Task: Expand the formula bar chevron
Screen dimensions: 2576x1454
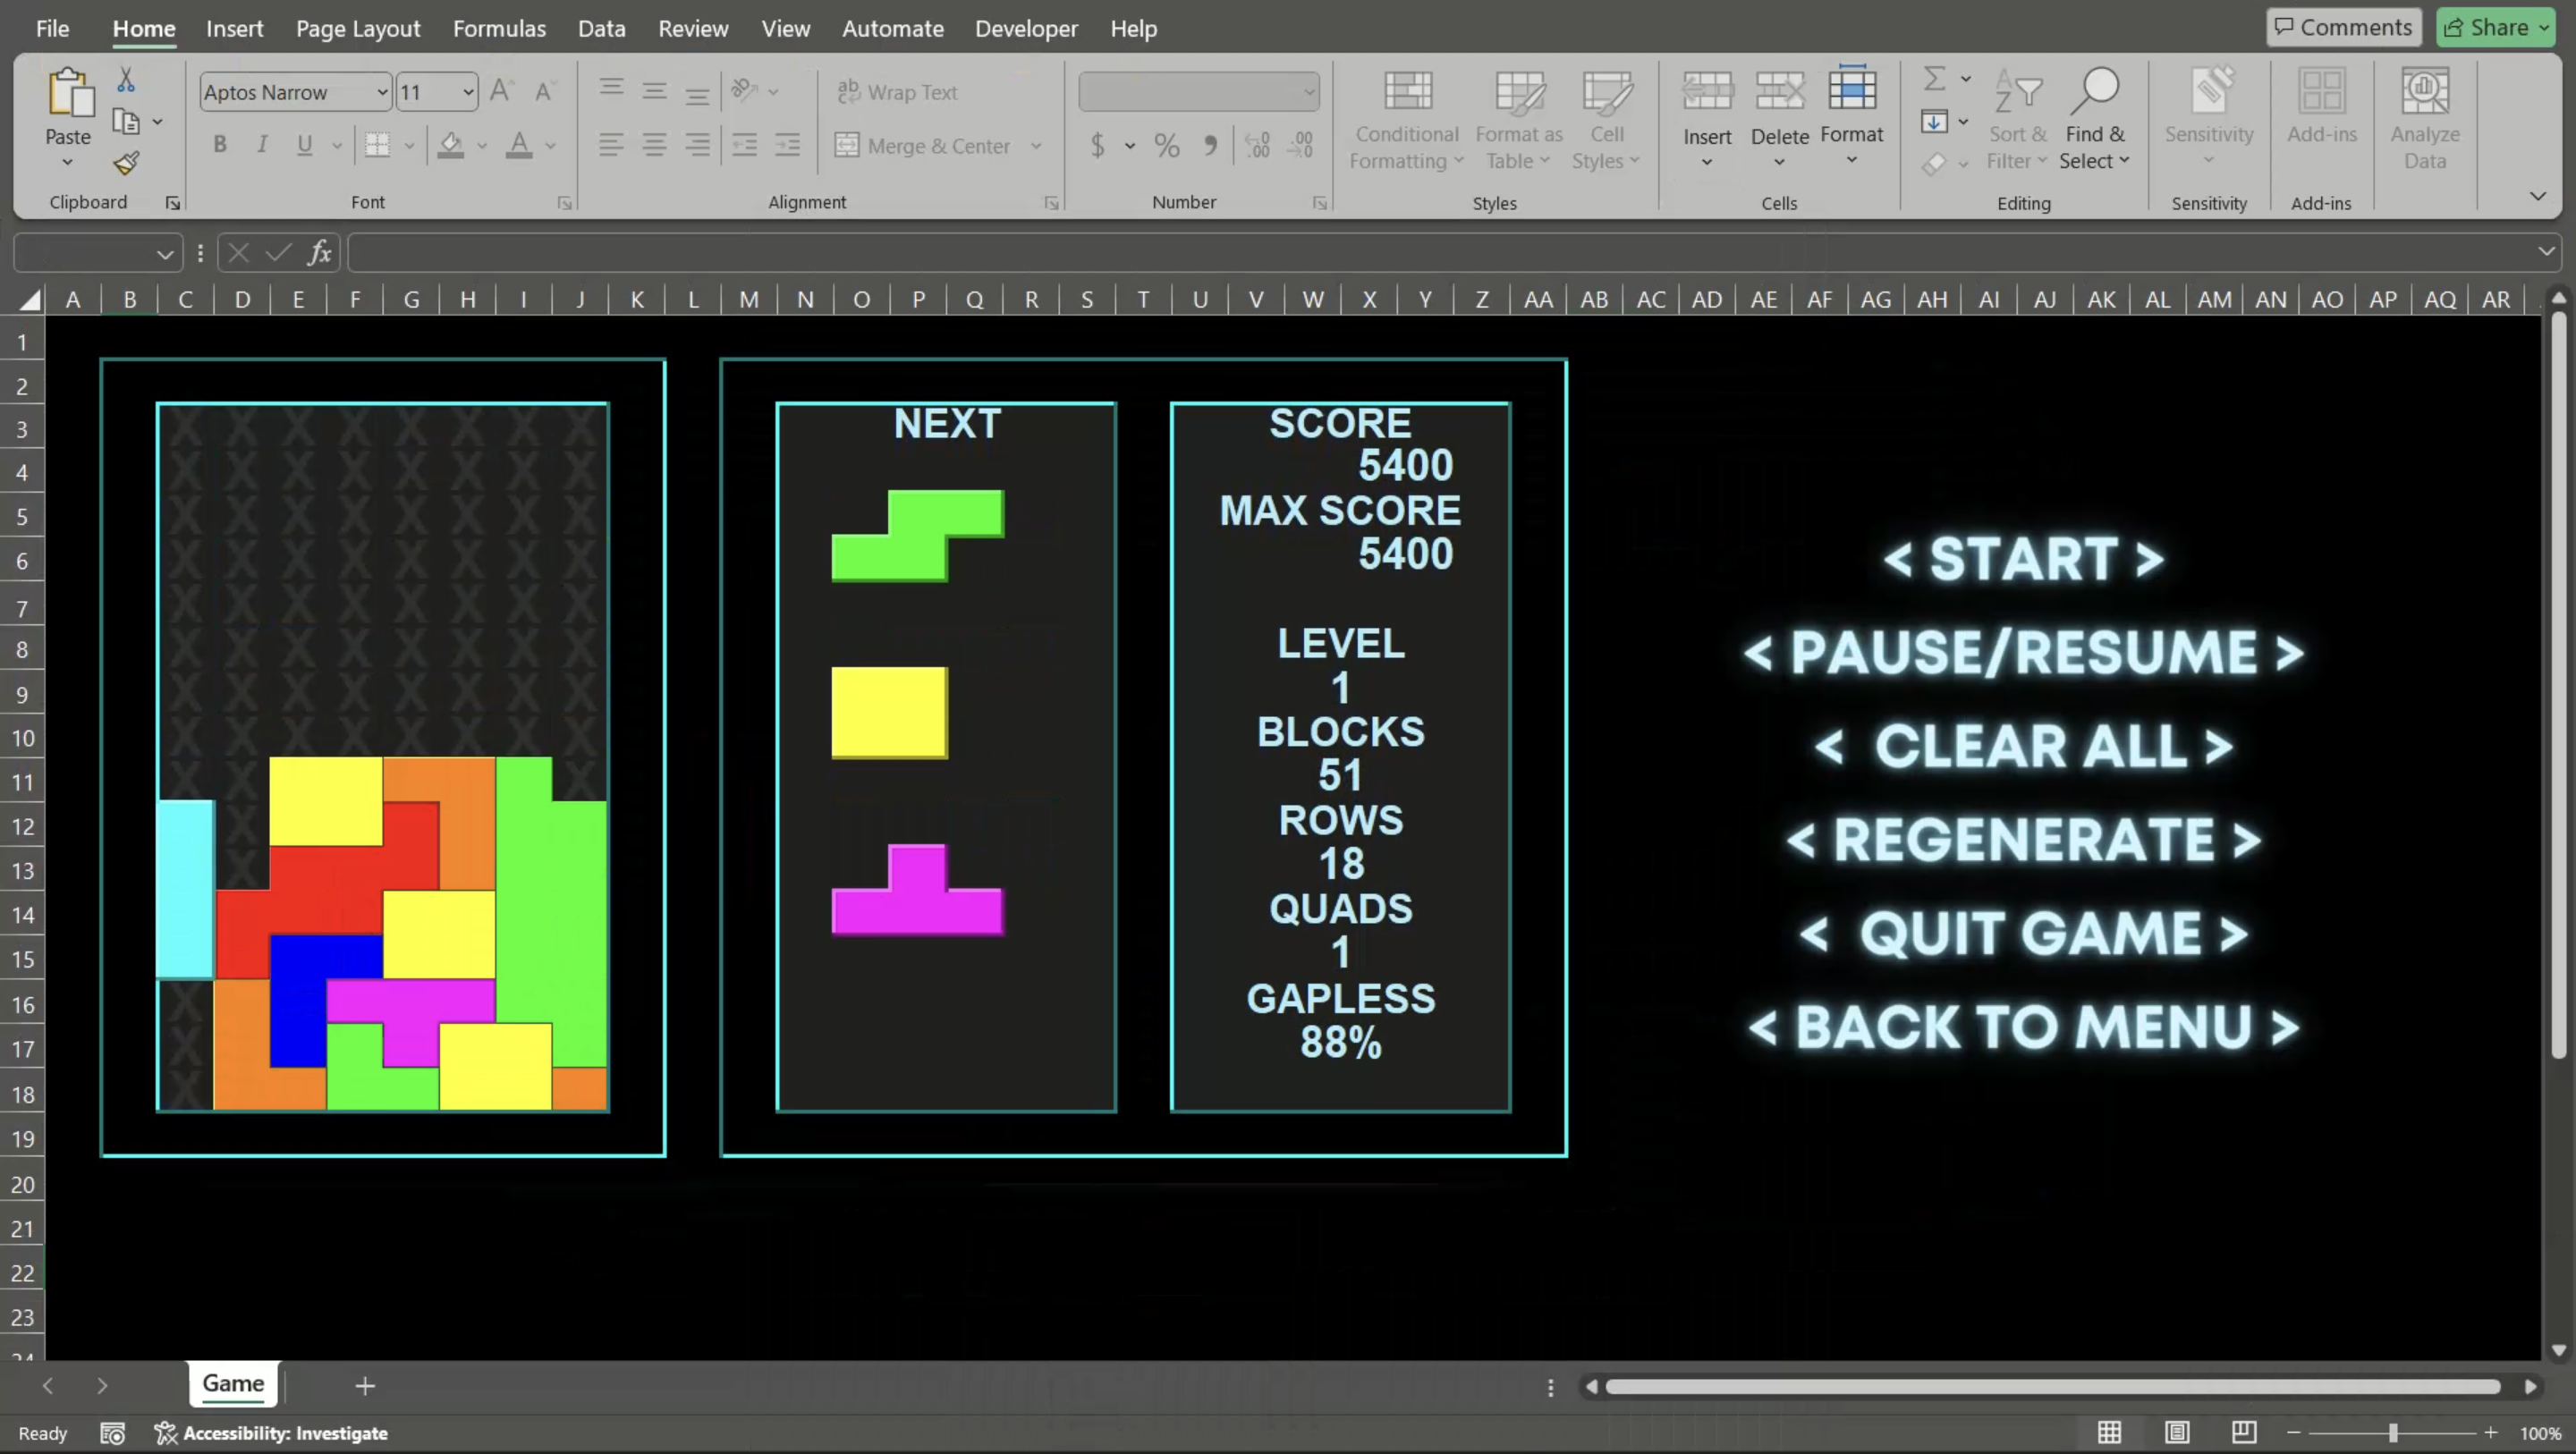Action: pos(2546,252)
